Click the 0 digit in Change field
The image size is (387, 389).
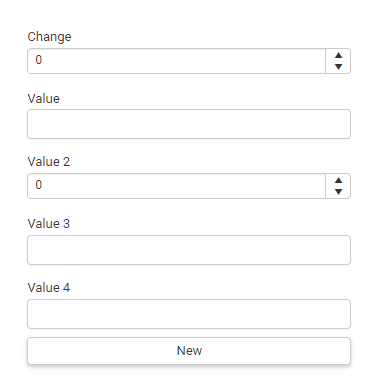click(39, 60)
